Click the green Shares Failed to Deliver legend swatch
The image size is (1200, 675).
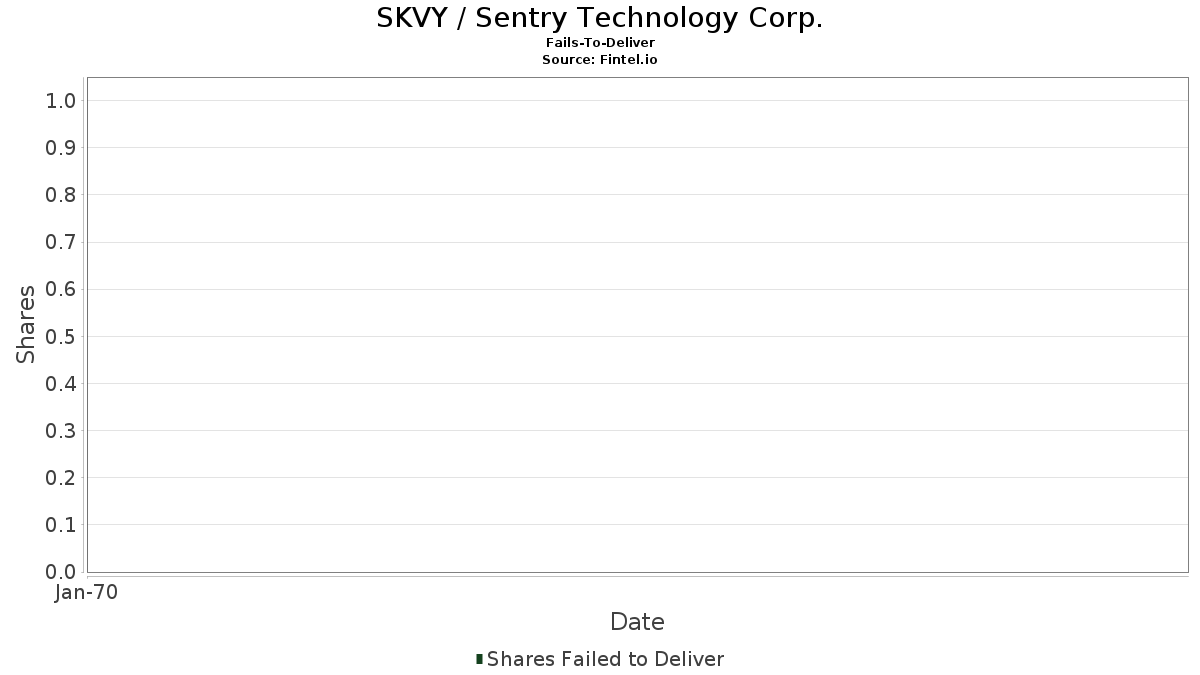[x=479, y=659]
